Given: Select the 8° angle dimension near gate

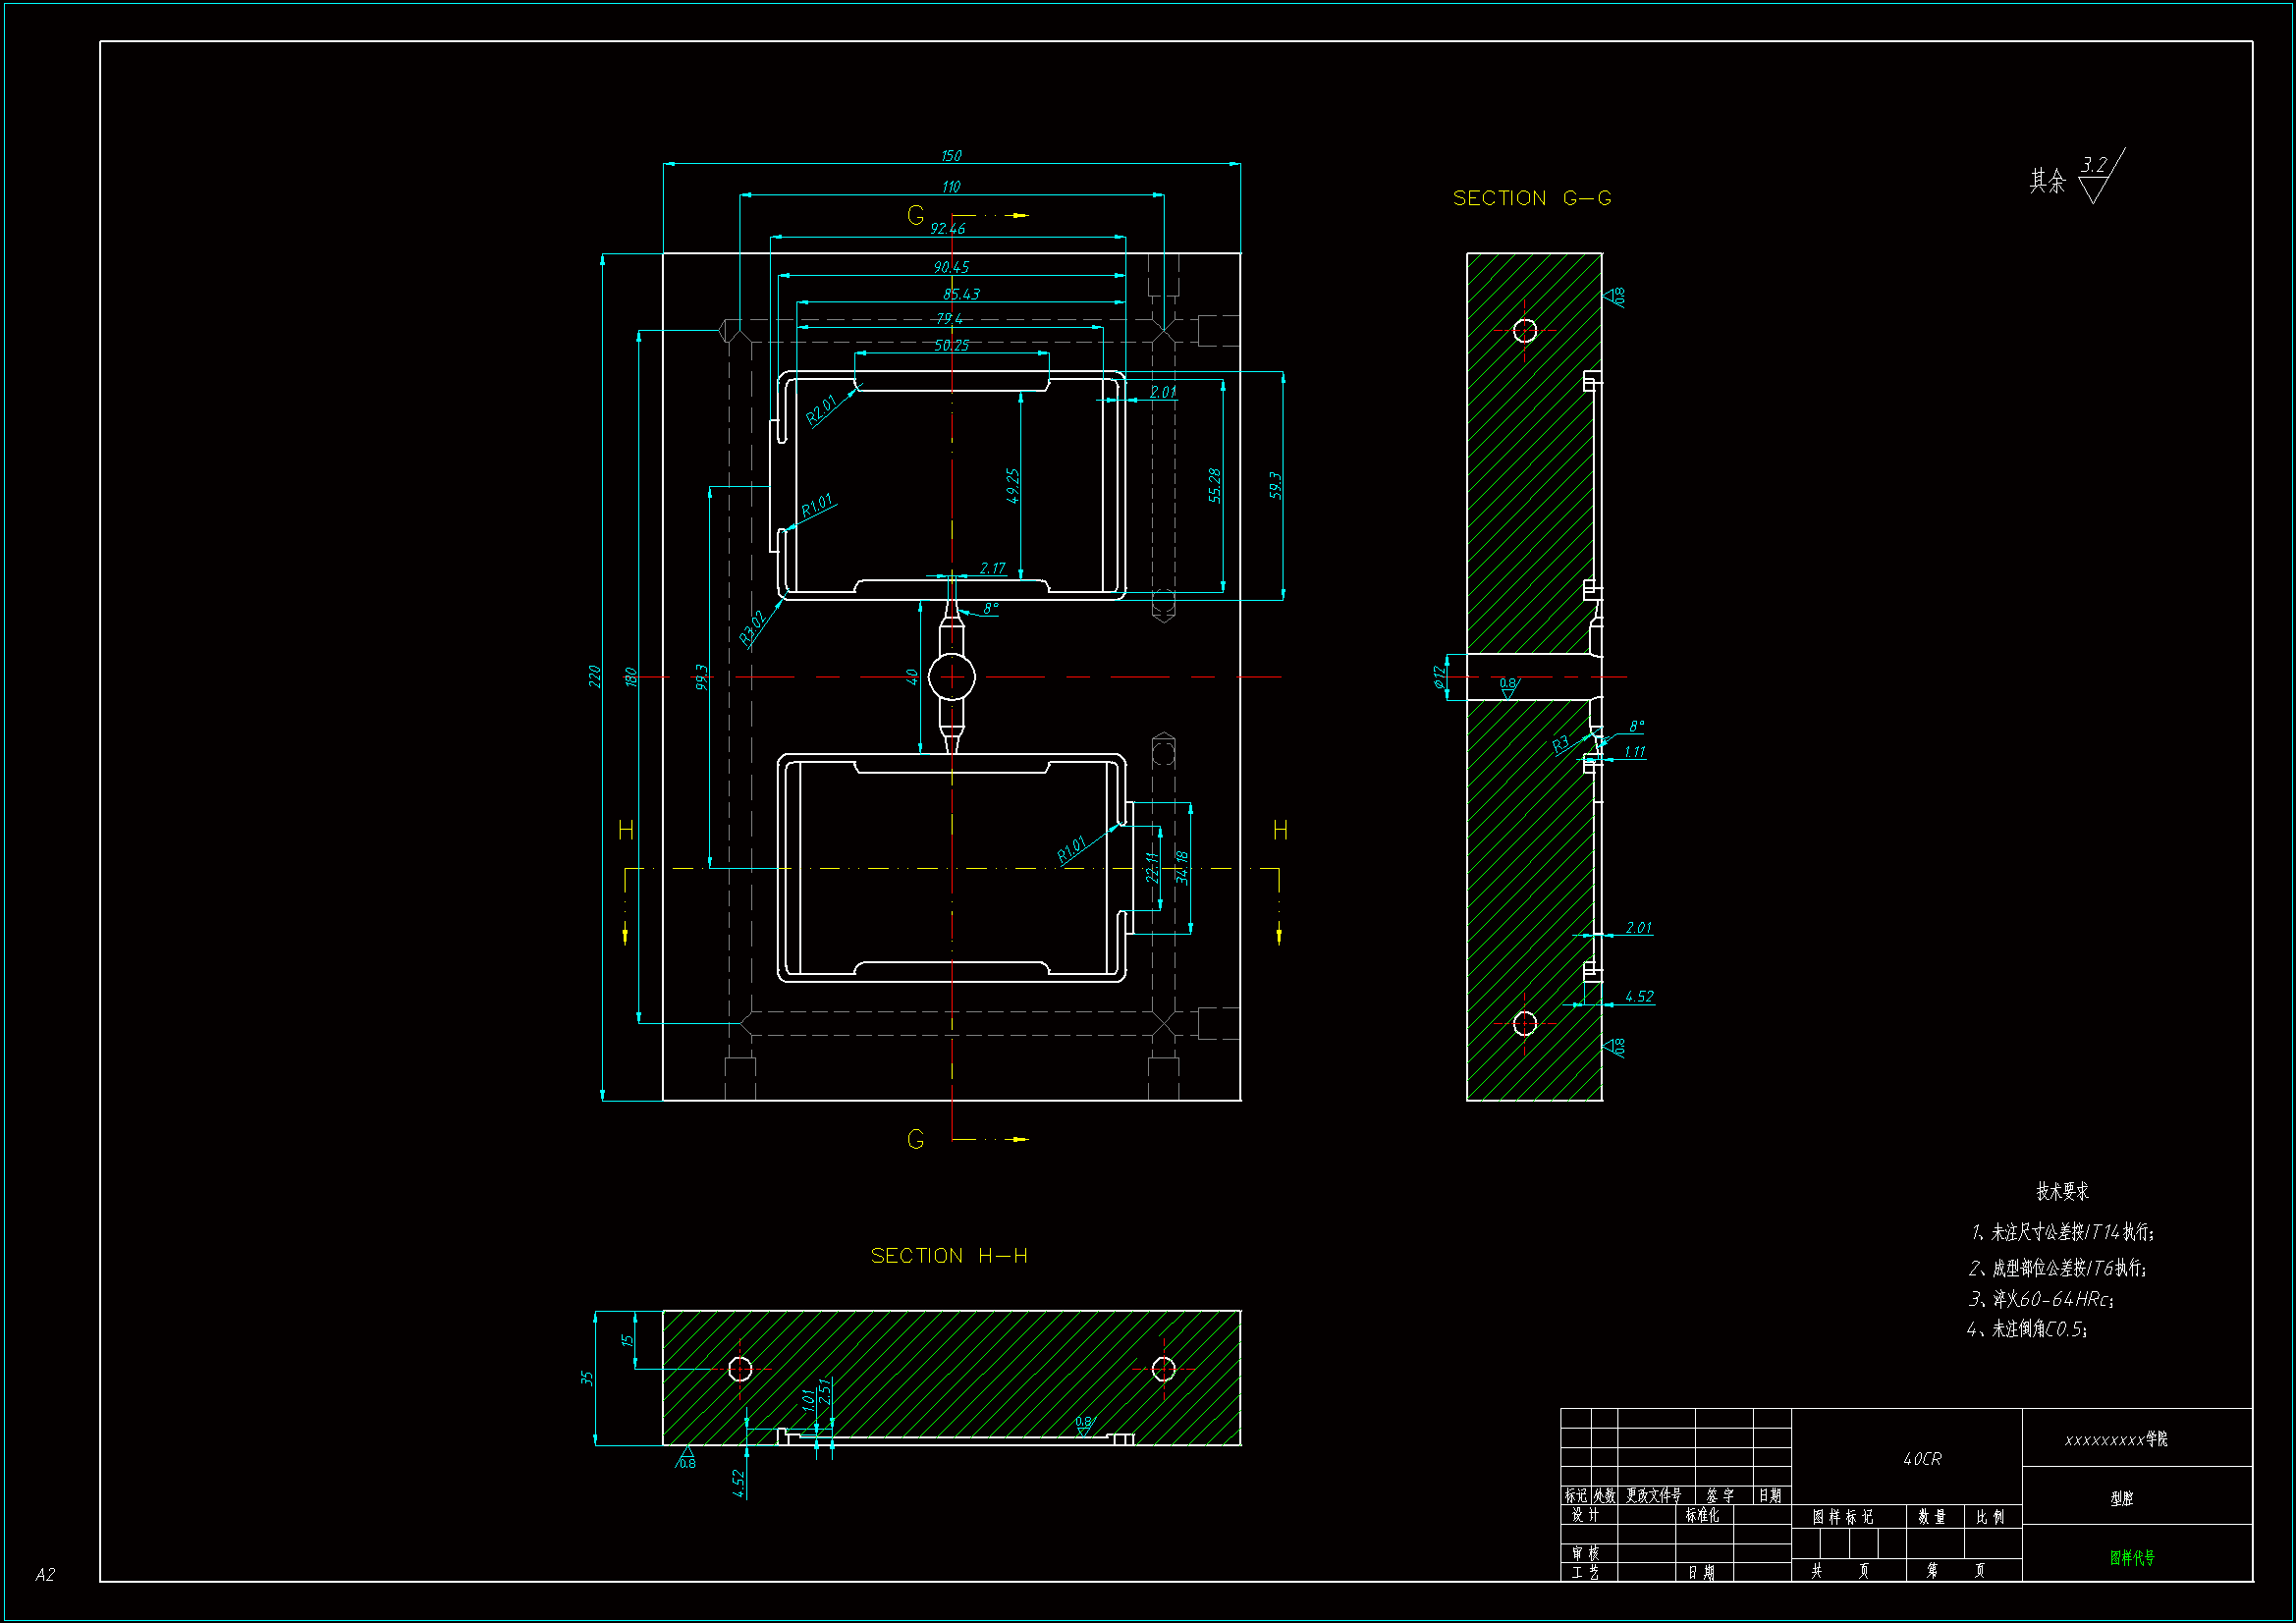Looking at the screenshot, I should point(990,608).
